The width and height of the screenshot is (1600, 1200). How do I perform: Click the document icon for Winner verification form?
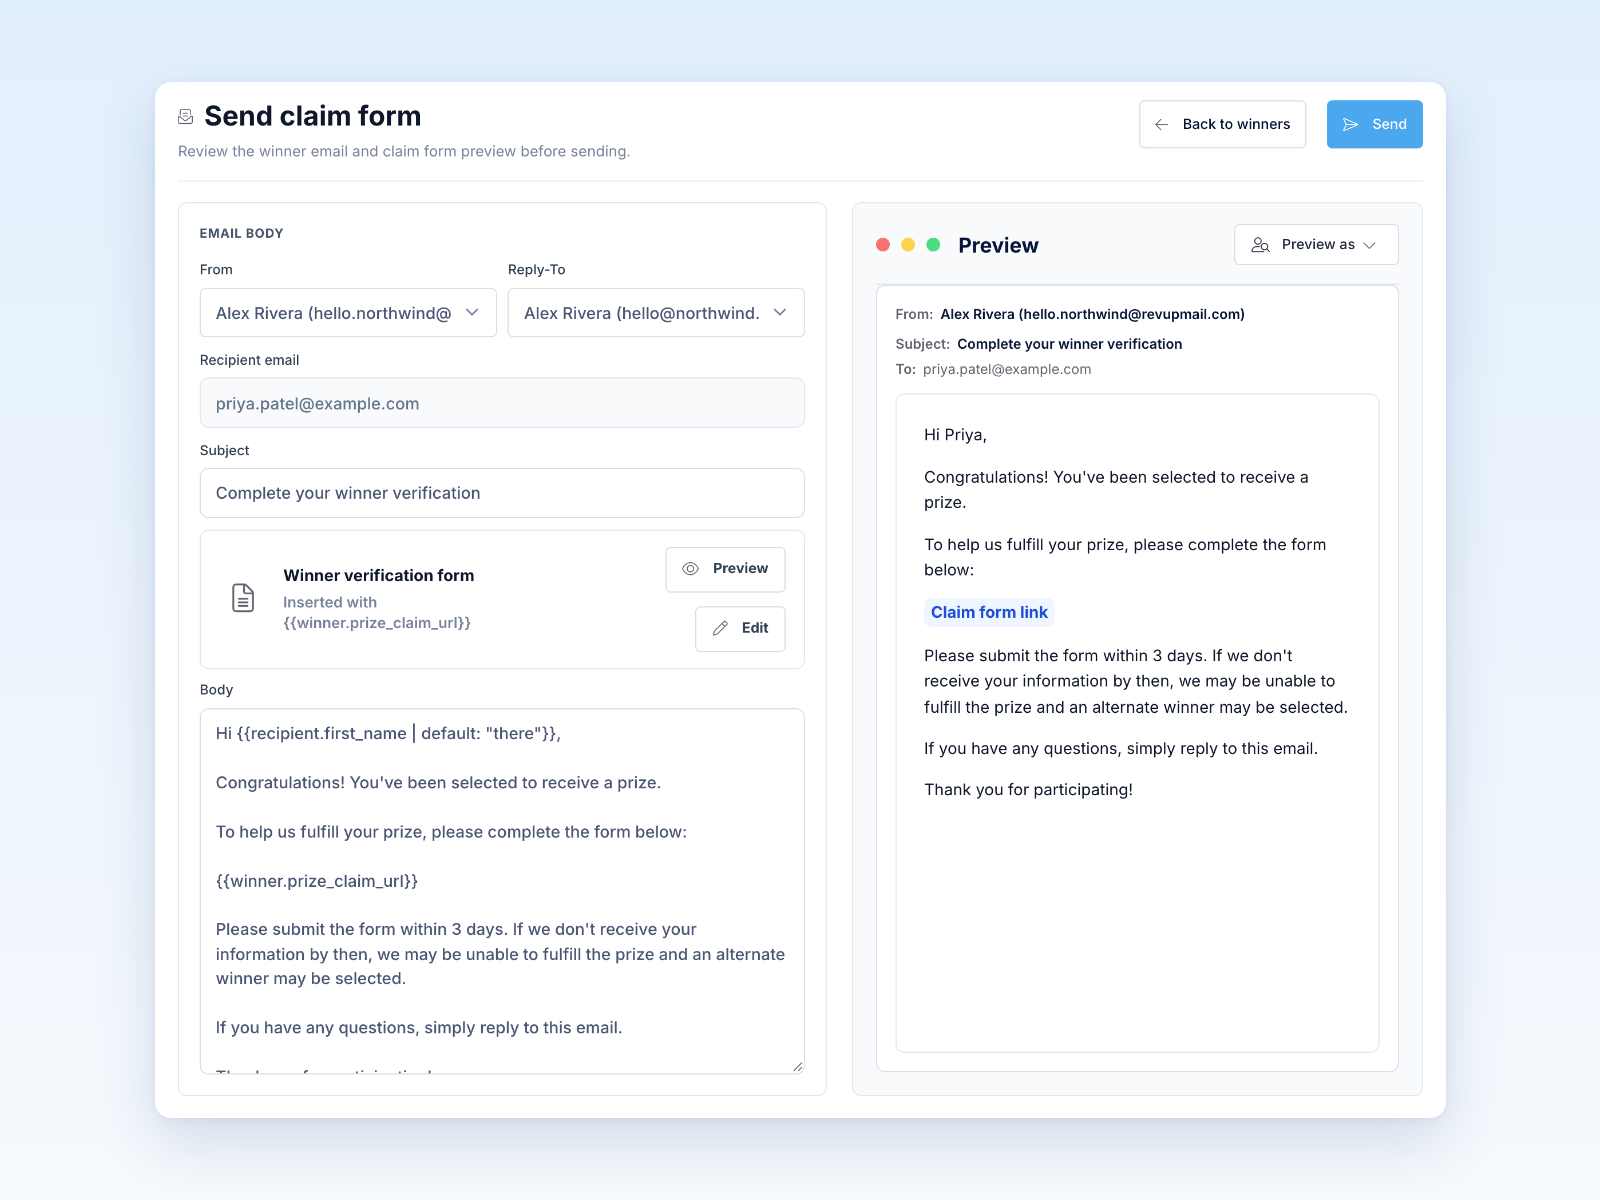coord(243,598)
